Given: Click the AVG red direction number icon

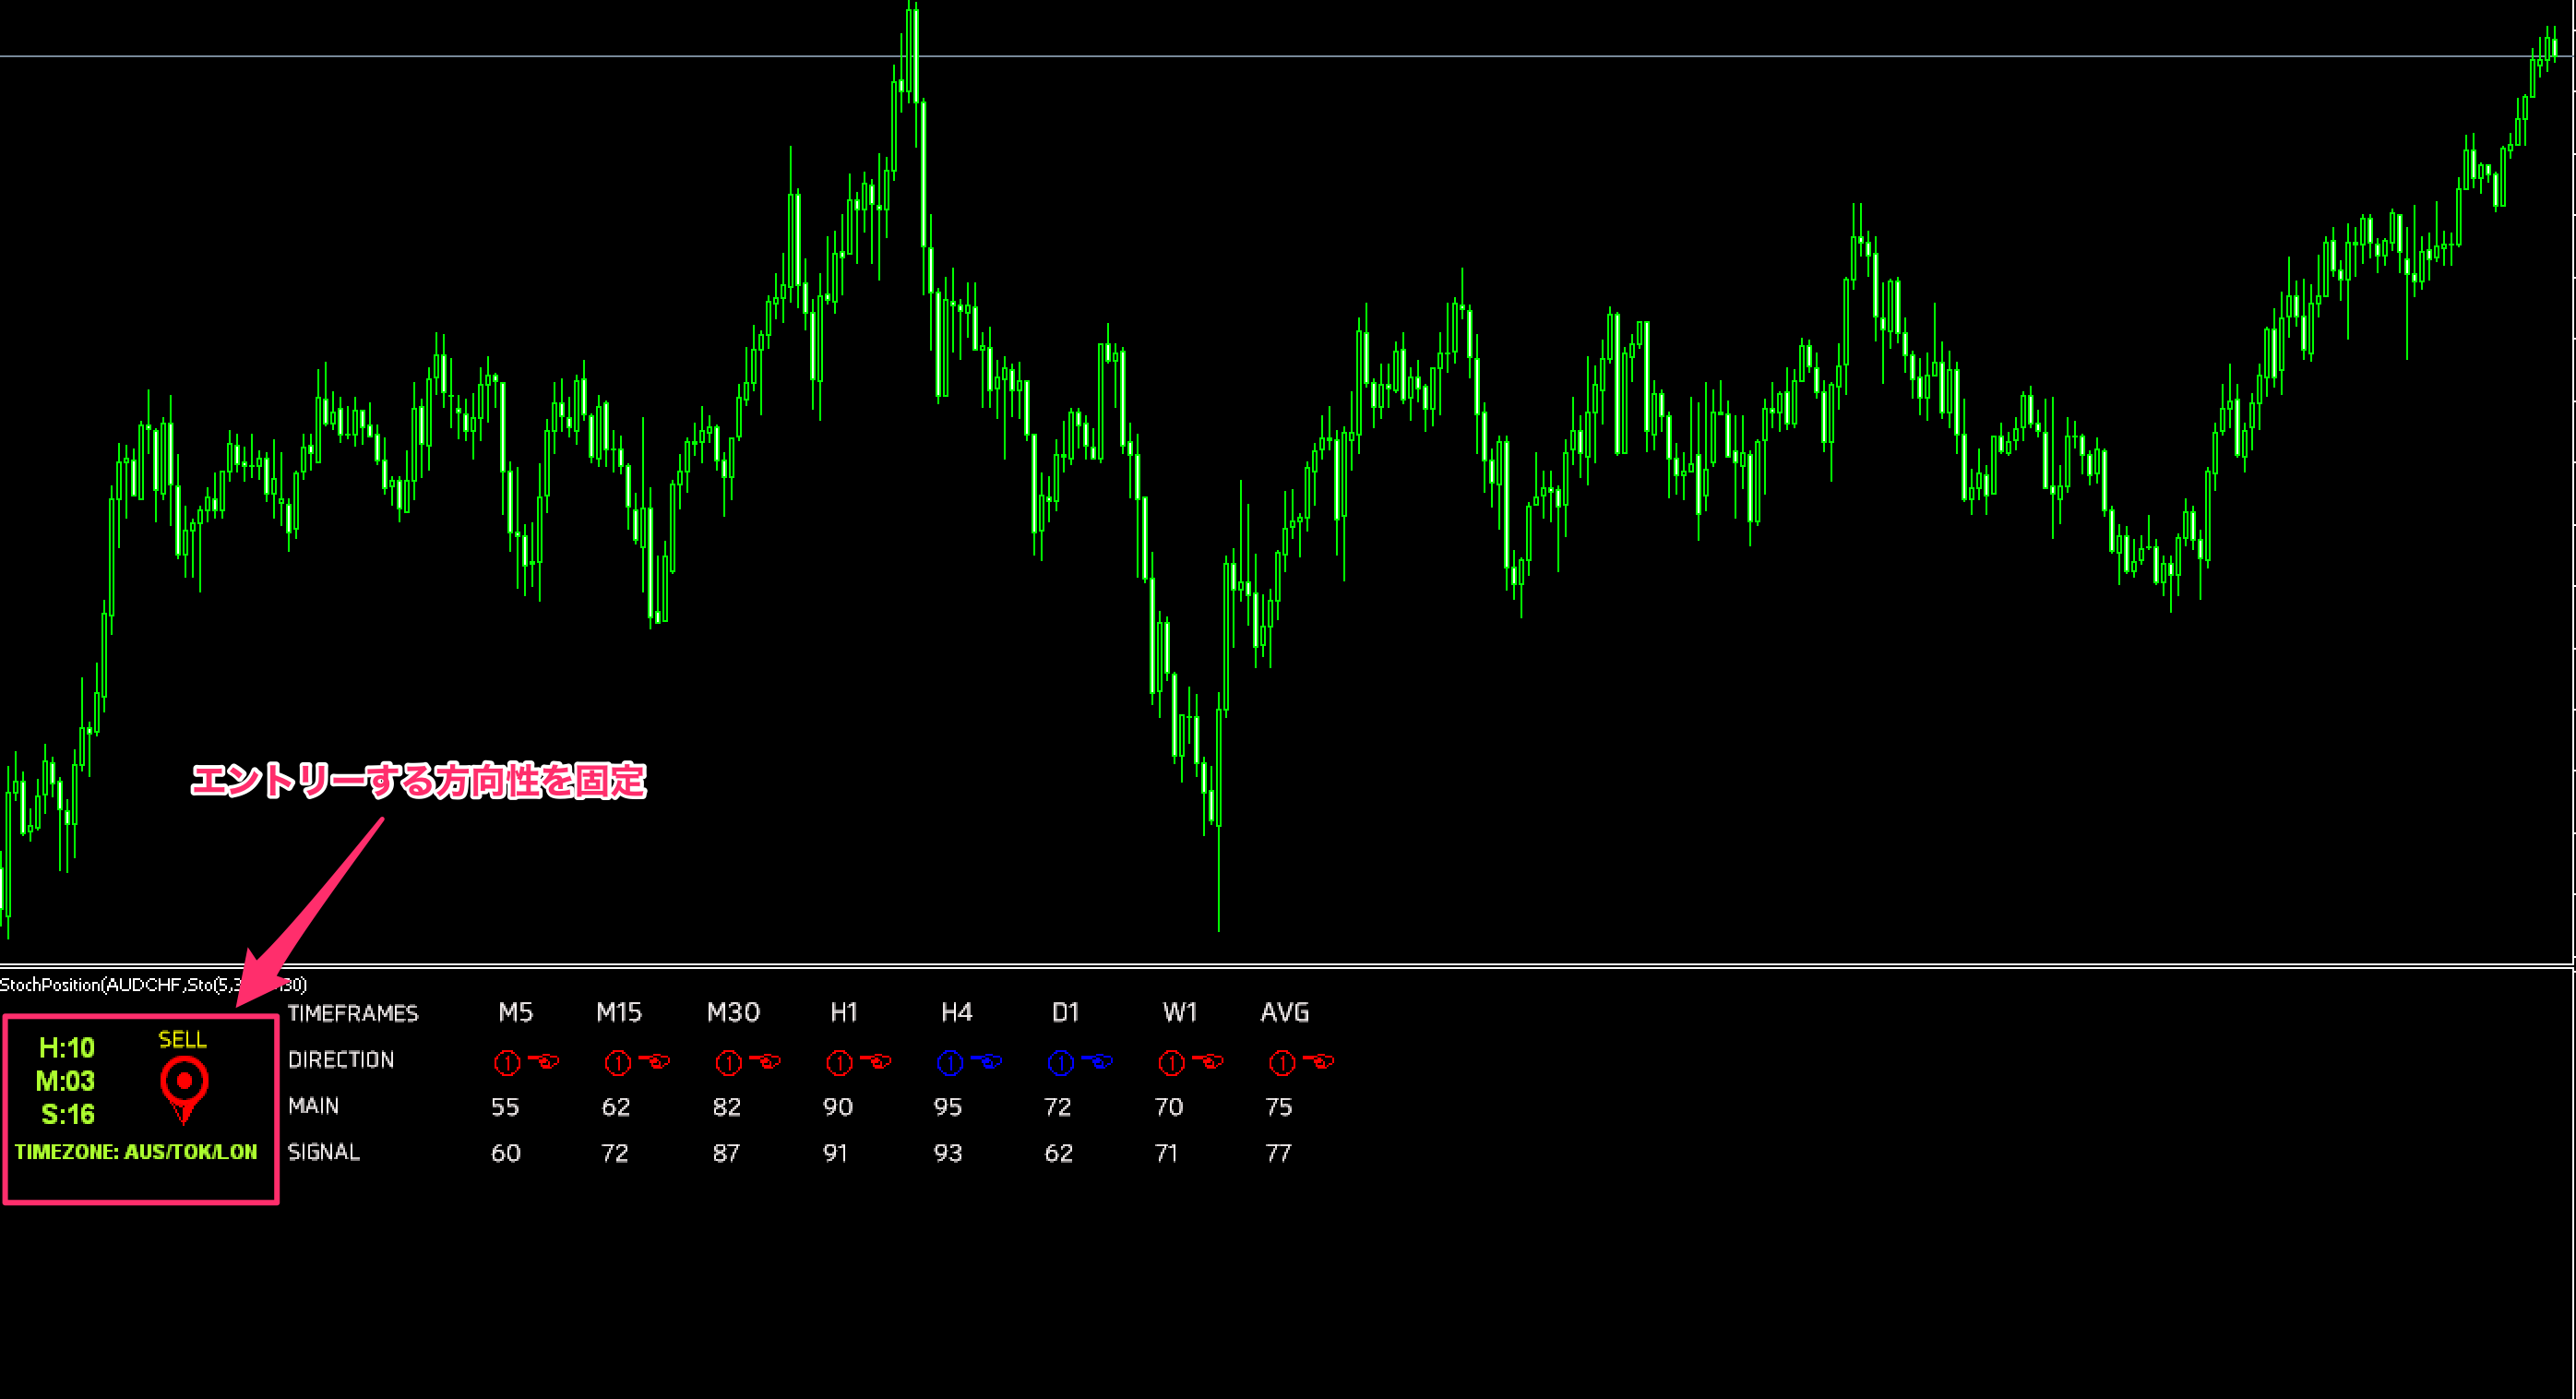Looking at the screenshot, I should (x=1282, y=1062).
